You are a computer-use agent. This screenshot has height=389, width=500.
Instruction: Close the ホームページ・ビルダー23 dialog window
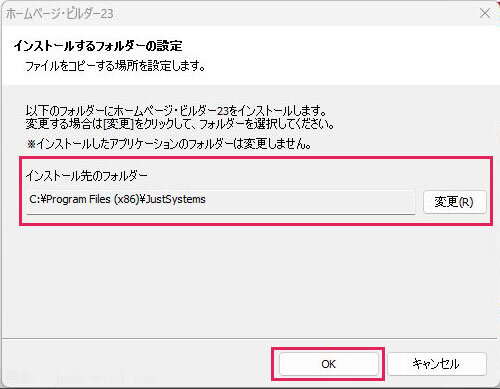tap(485, 14)
